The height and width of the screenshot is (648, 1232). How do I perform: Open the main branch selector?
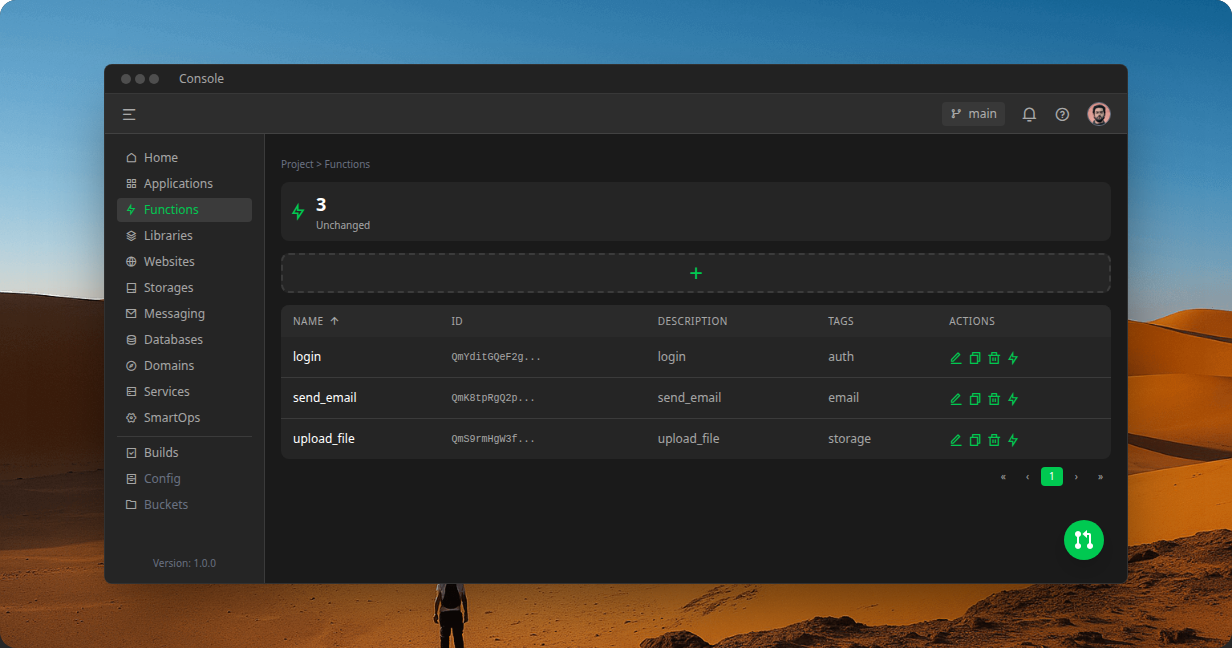point(972,113)
